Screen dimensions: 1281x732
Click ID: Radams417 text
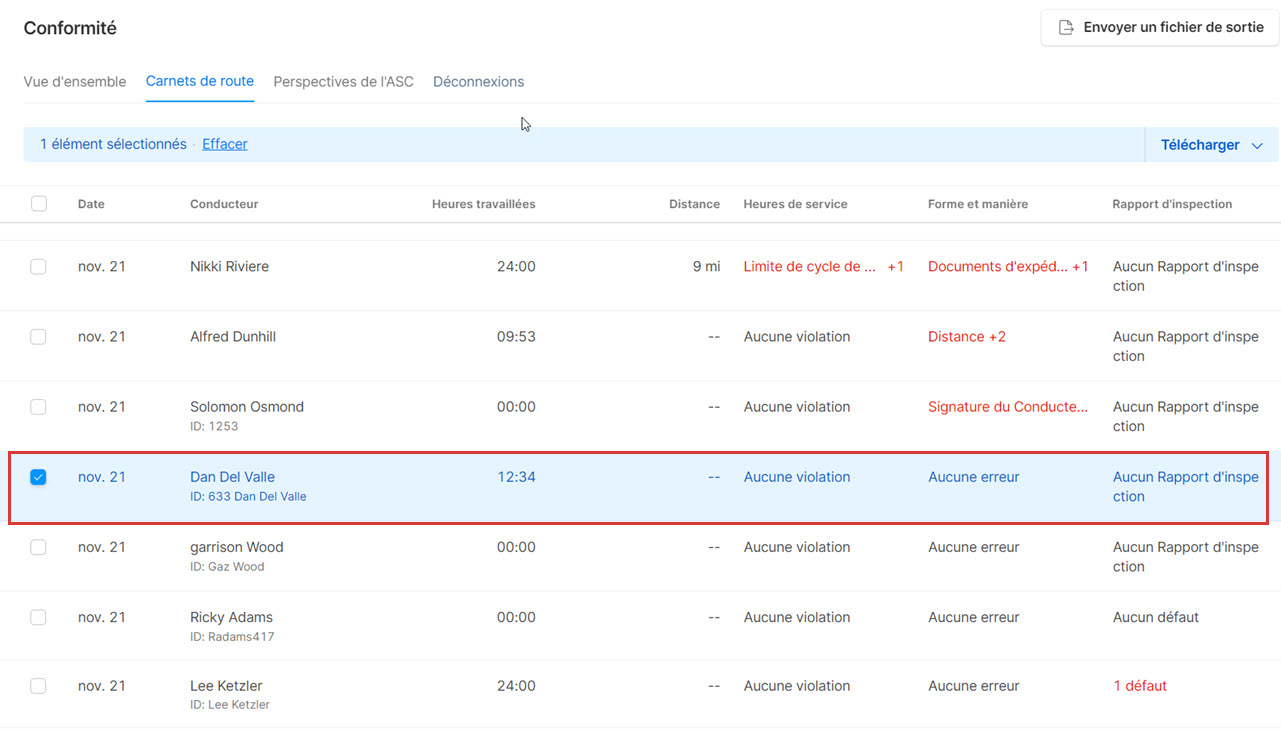pyautogui.click(x=232, y=636)
